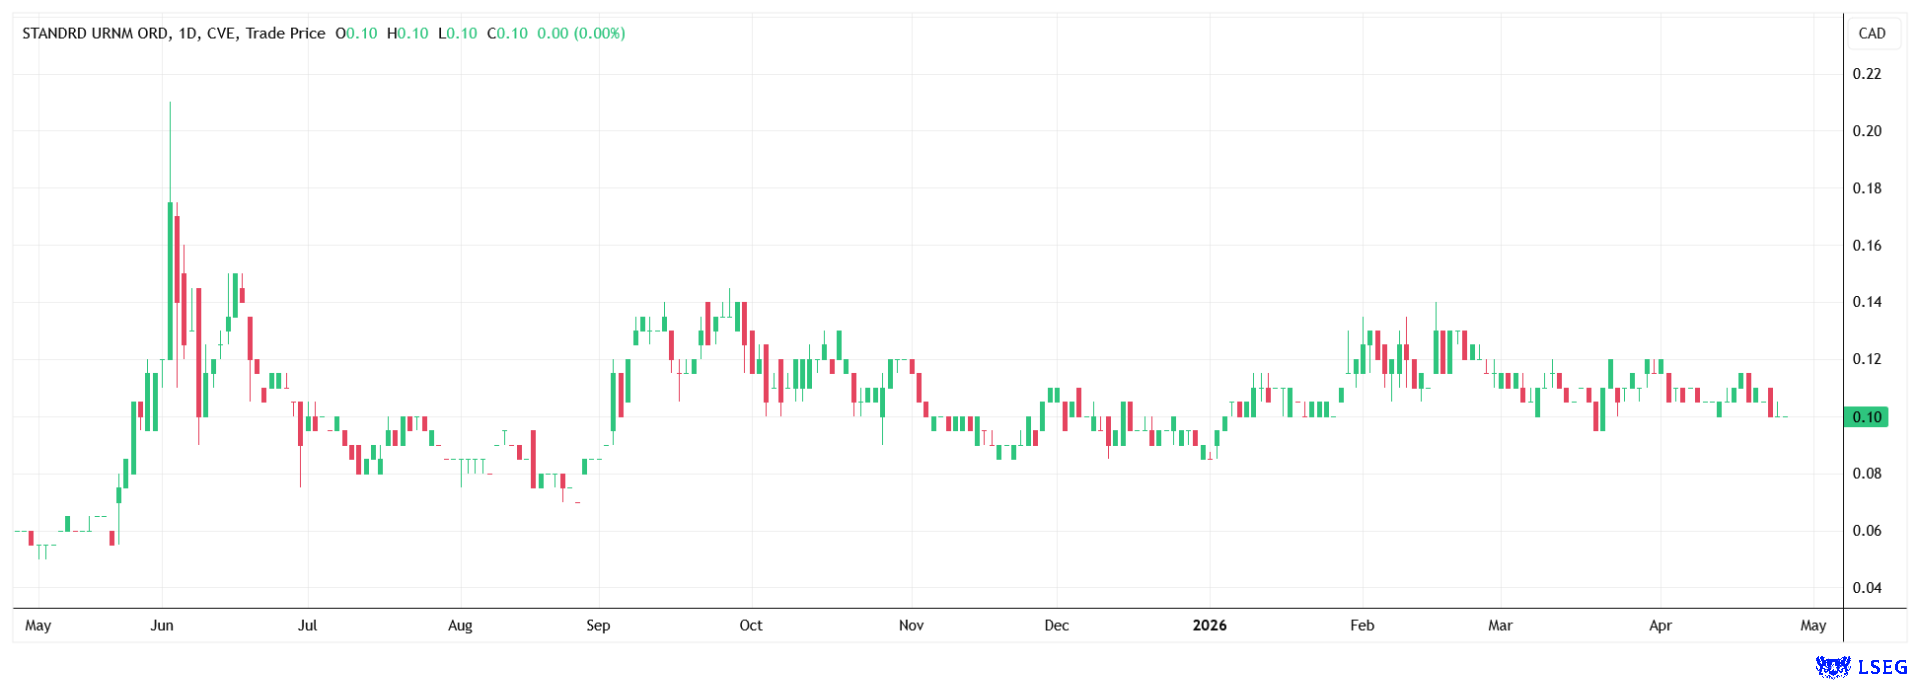Select the 0.00 (0.00%) change readout
Viewport: 1920px width, 681px height.
point(581,33)
